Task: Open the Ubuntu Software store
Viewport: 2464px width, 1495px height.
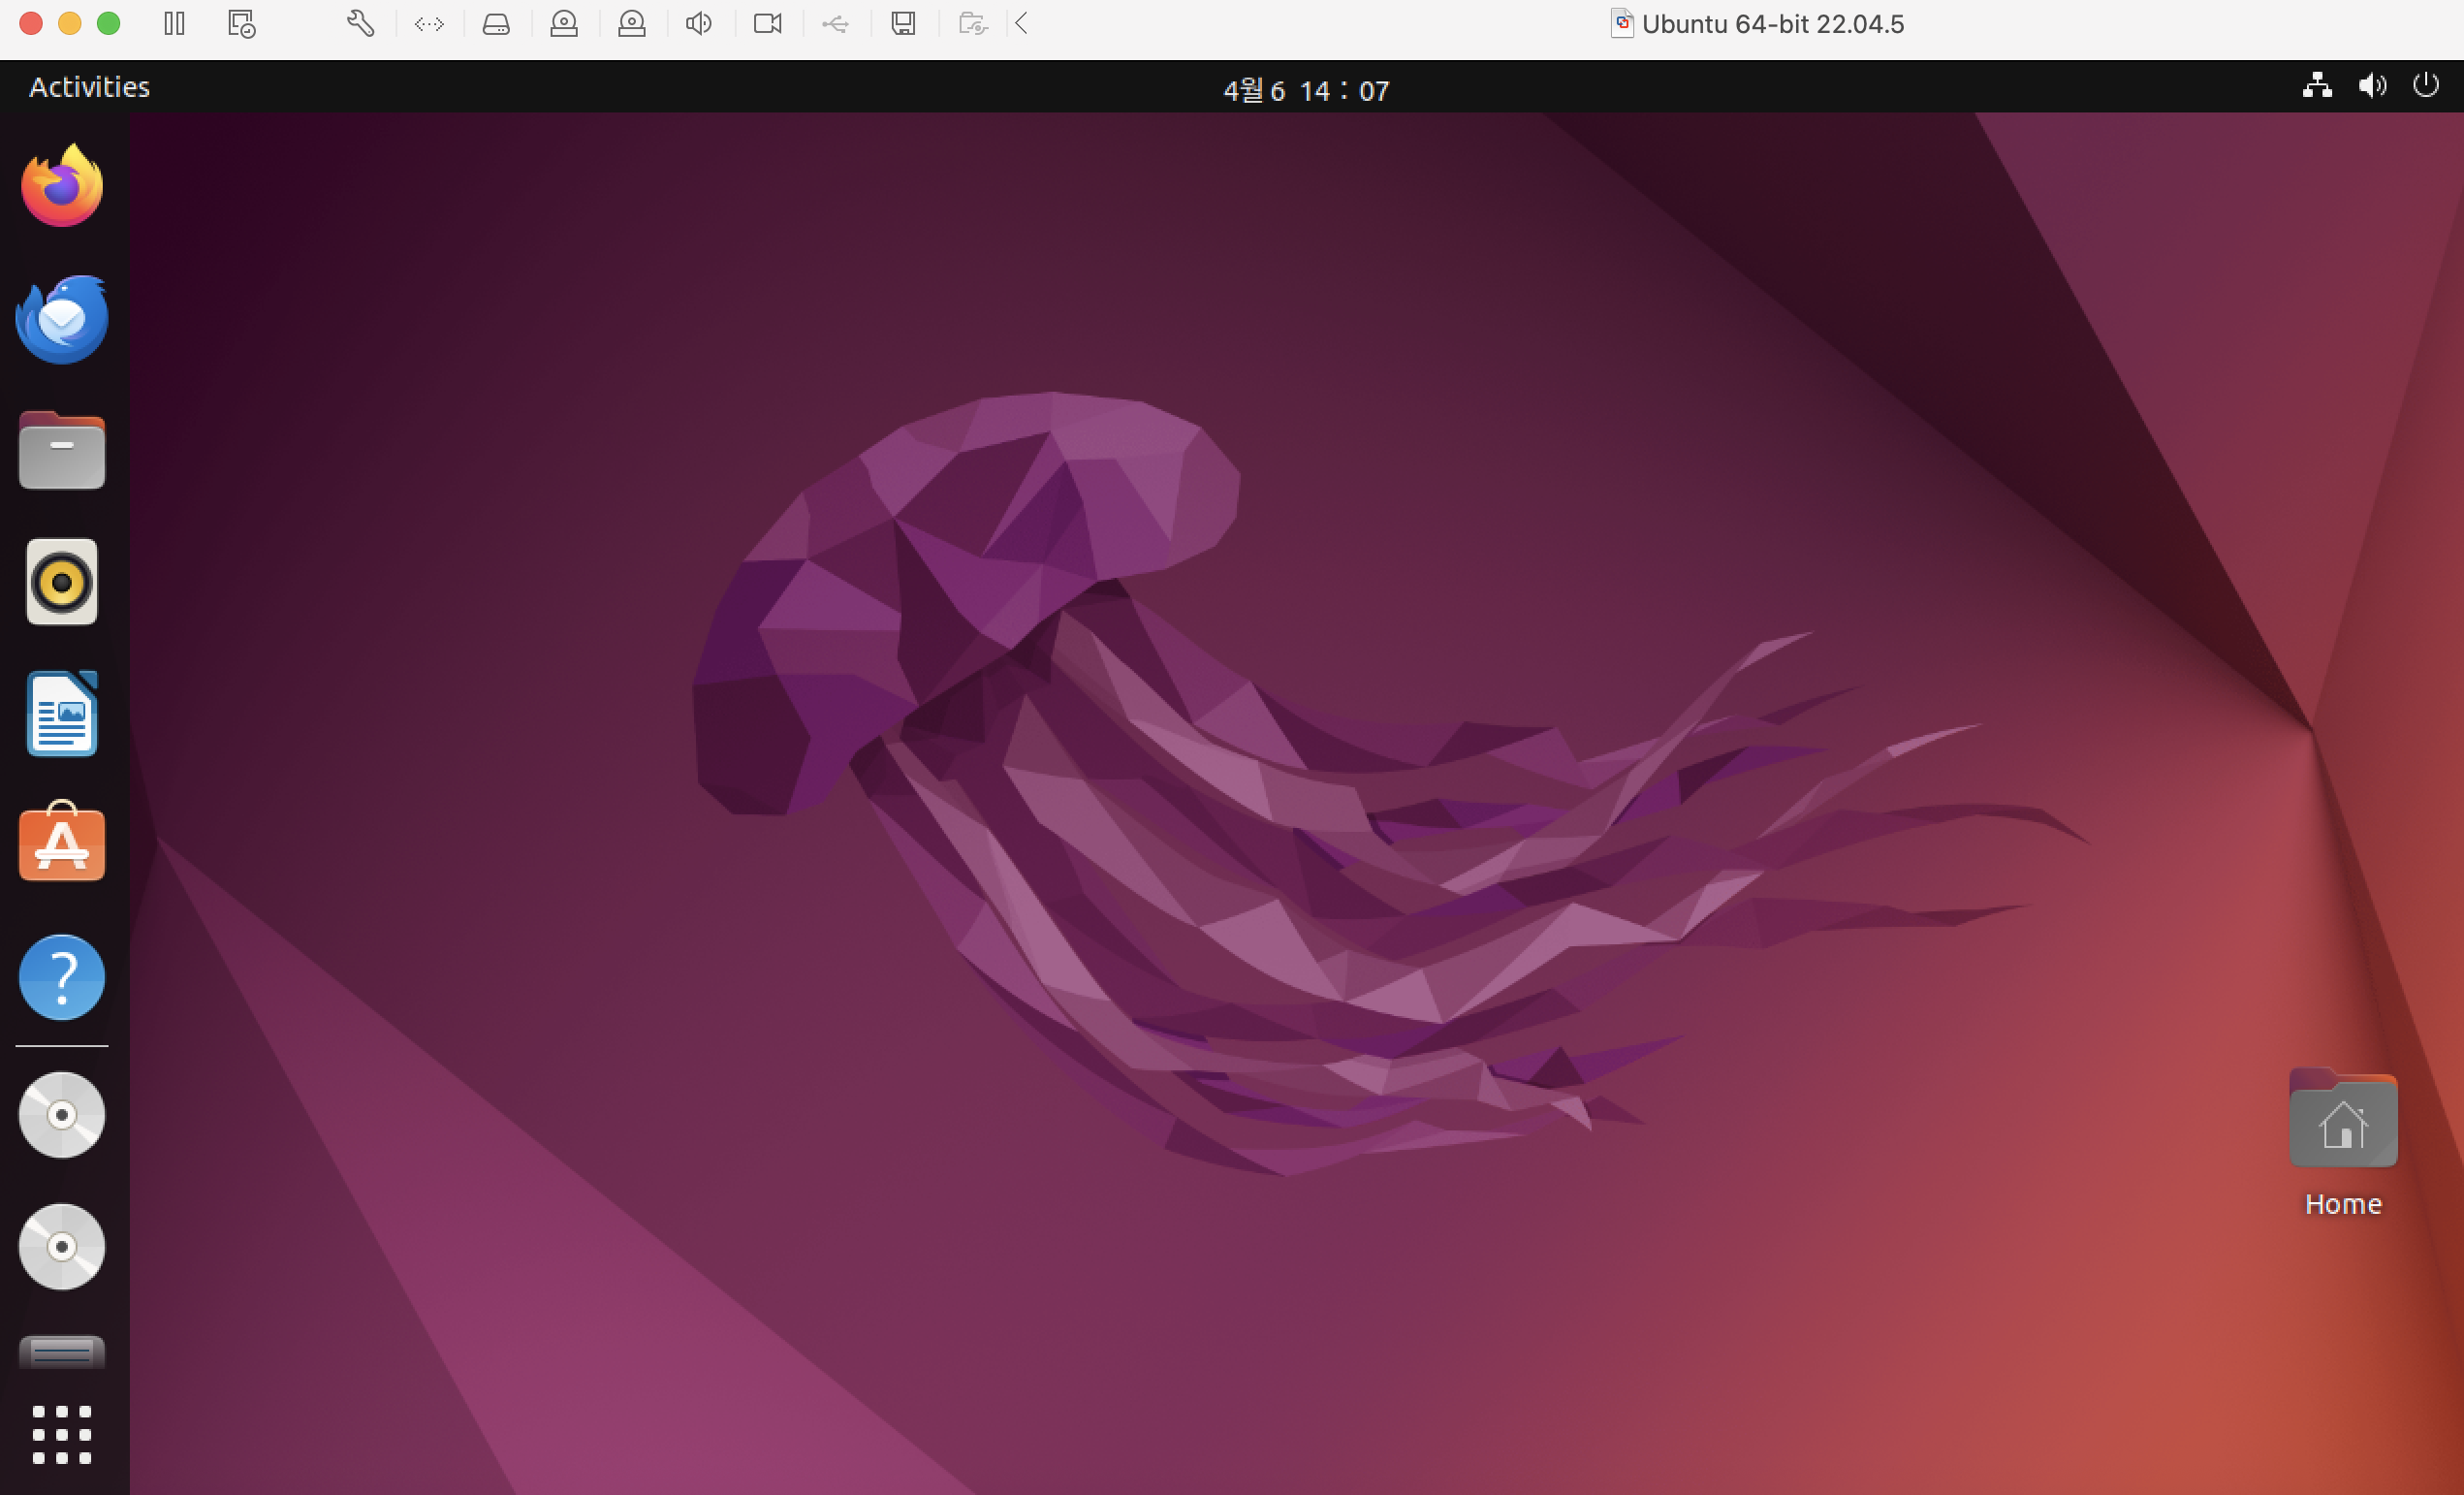Action: [62, 843]
